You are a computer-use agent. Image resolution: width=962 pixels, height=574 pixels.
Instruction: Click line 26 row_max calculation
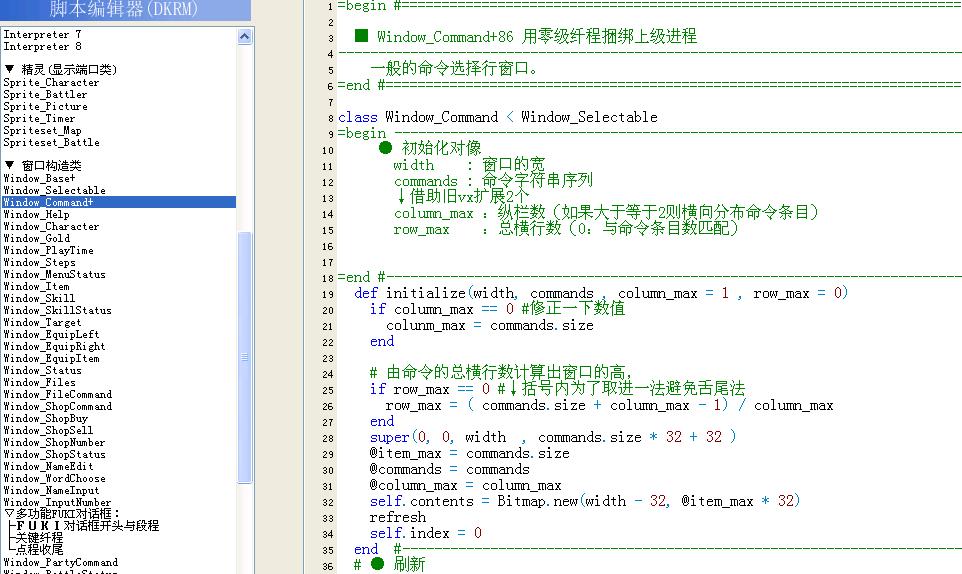609,405
